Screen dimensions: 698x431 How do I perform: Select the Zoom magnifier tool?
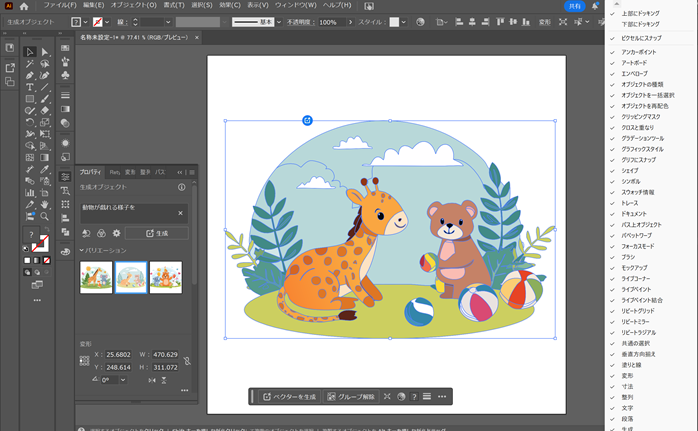point(45,215)
